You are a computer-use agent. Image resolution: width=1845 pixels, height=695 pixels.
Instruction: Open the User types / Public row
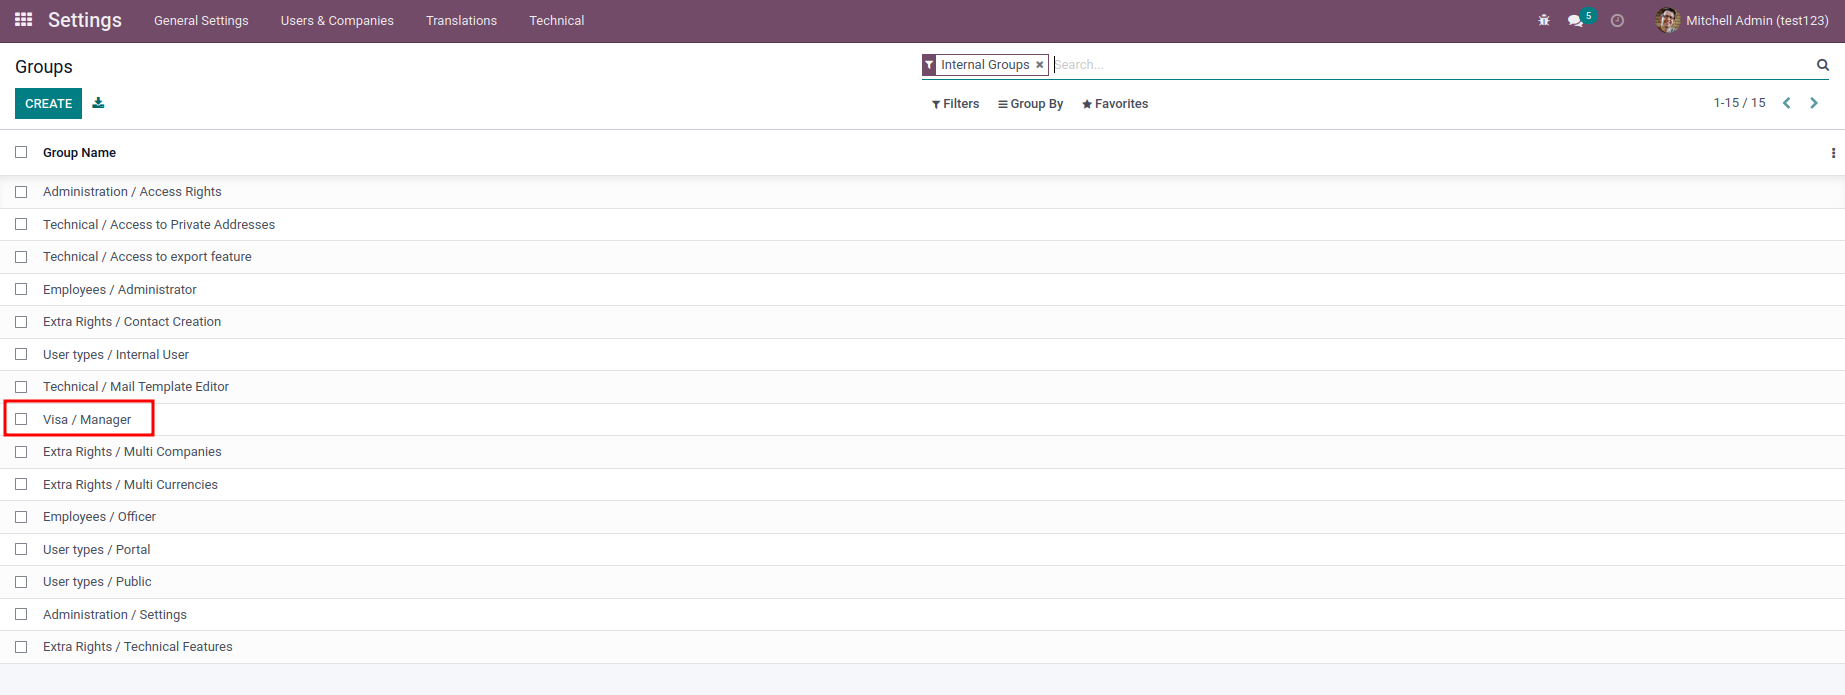point(97,582)
